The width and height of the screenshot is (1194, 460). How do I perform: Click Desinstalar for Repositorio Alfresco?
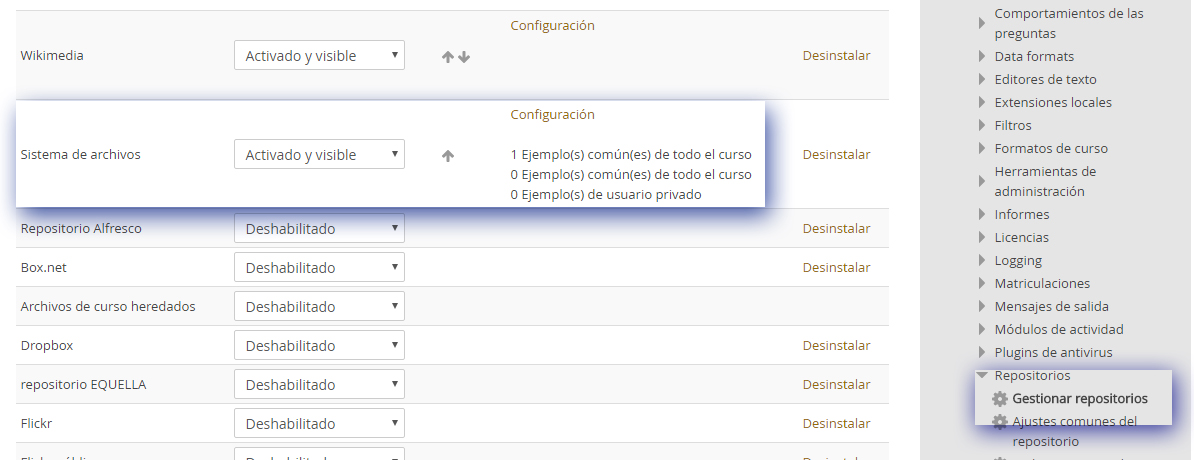coord(836,228)
